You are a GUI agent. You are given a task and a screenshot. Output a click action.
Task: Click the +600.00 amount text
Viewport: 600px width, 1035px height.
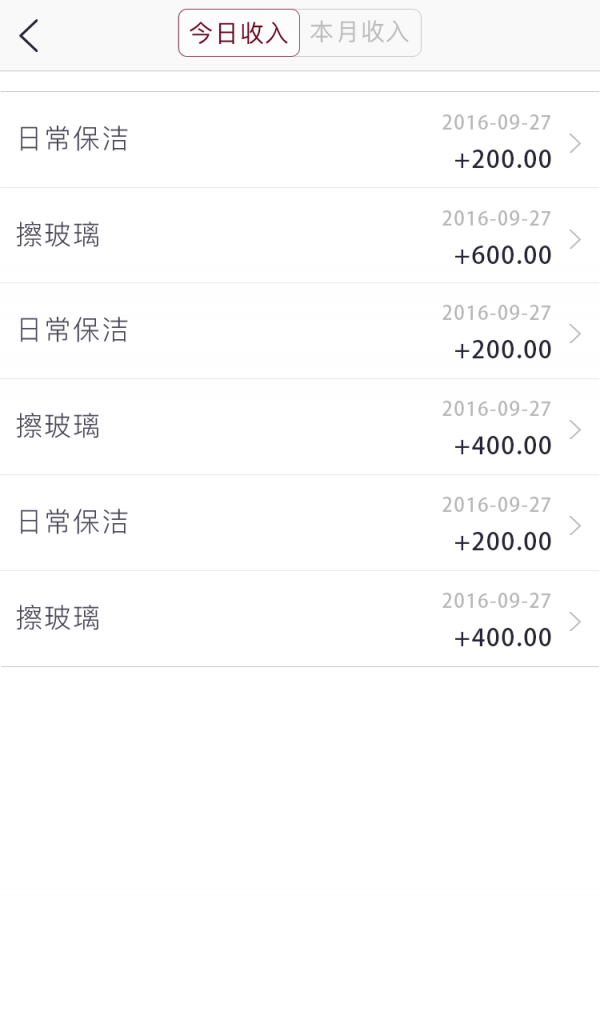(x=502, y=255)
